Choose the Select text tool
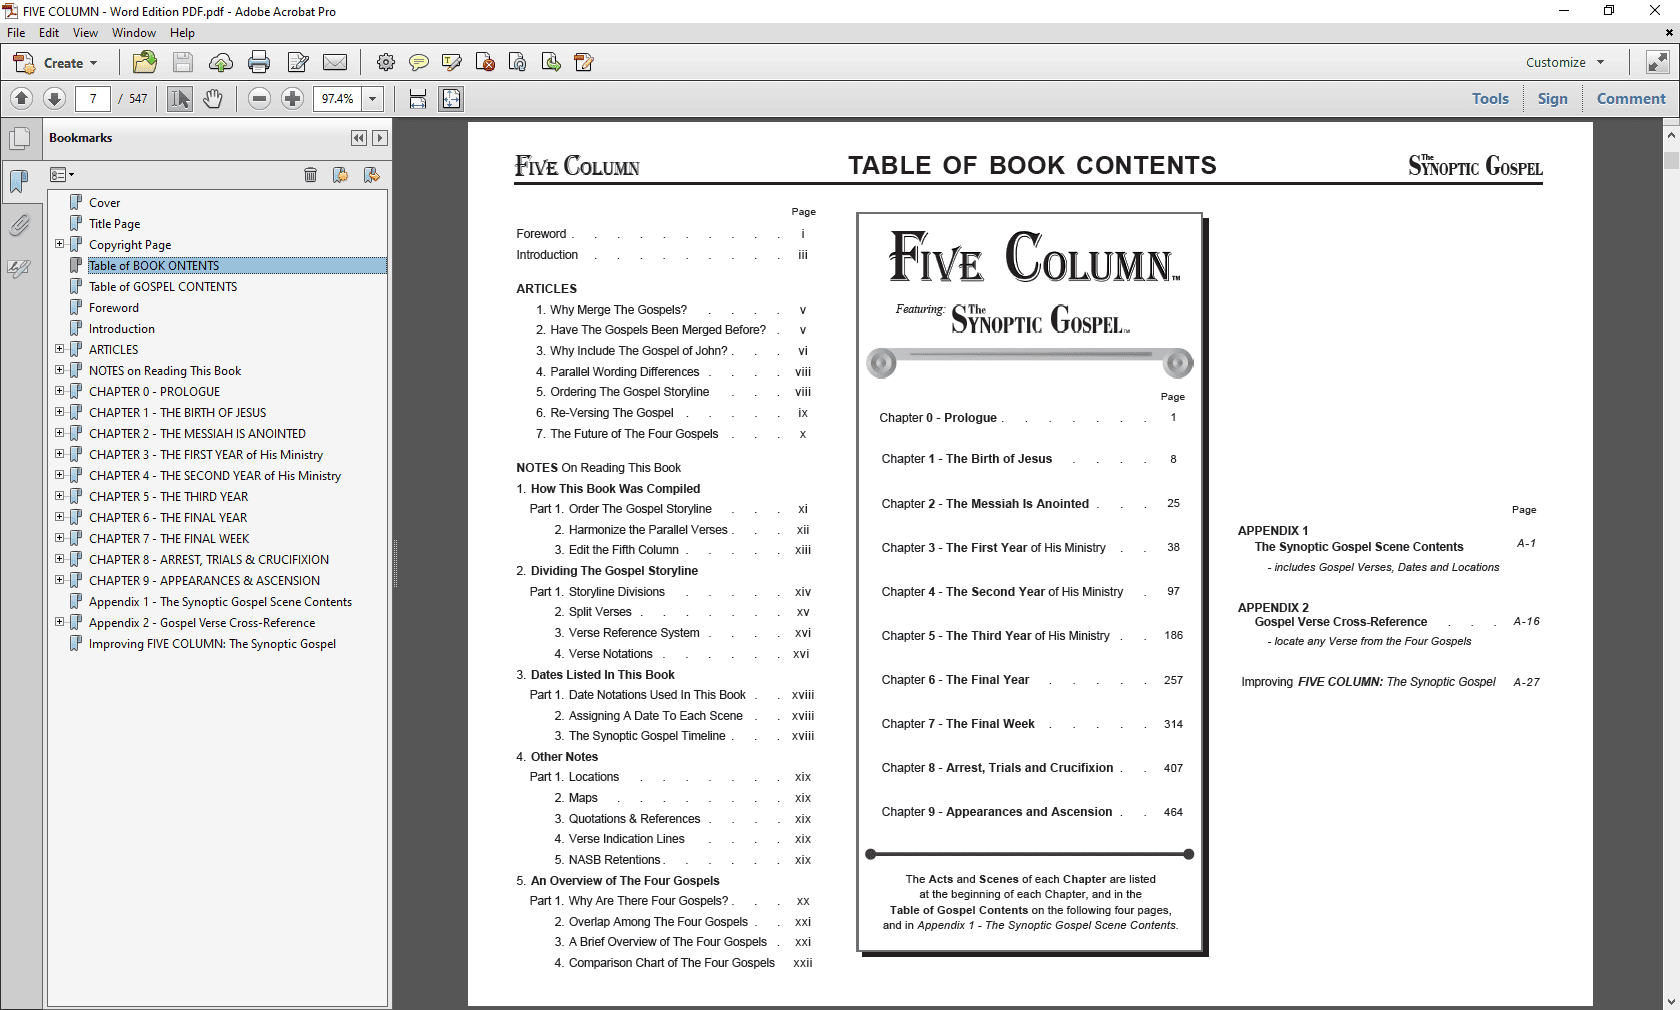 click(x=180, y=98)
